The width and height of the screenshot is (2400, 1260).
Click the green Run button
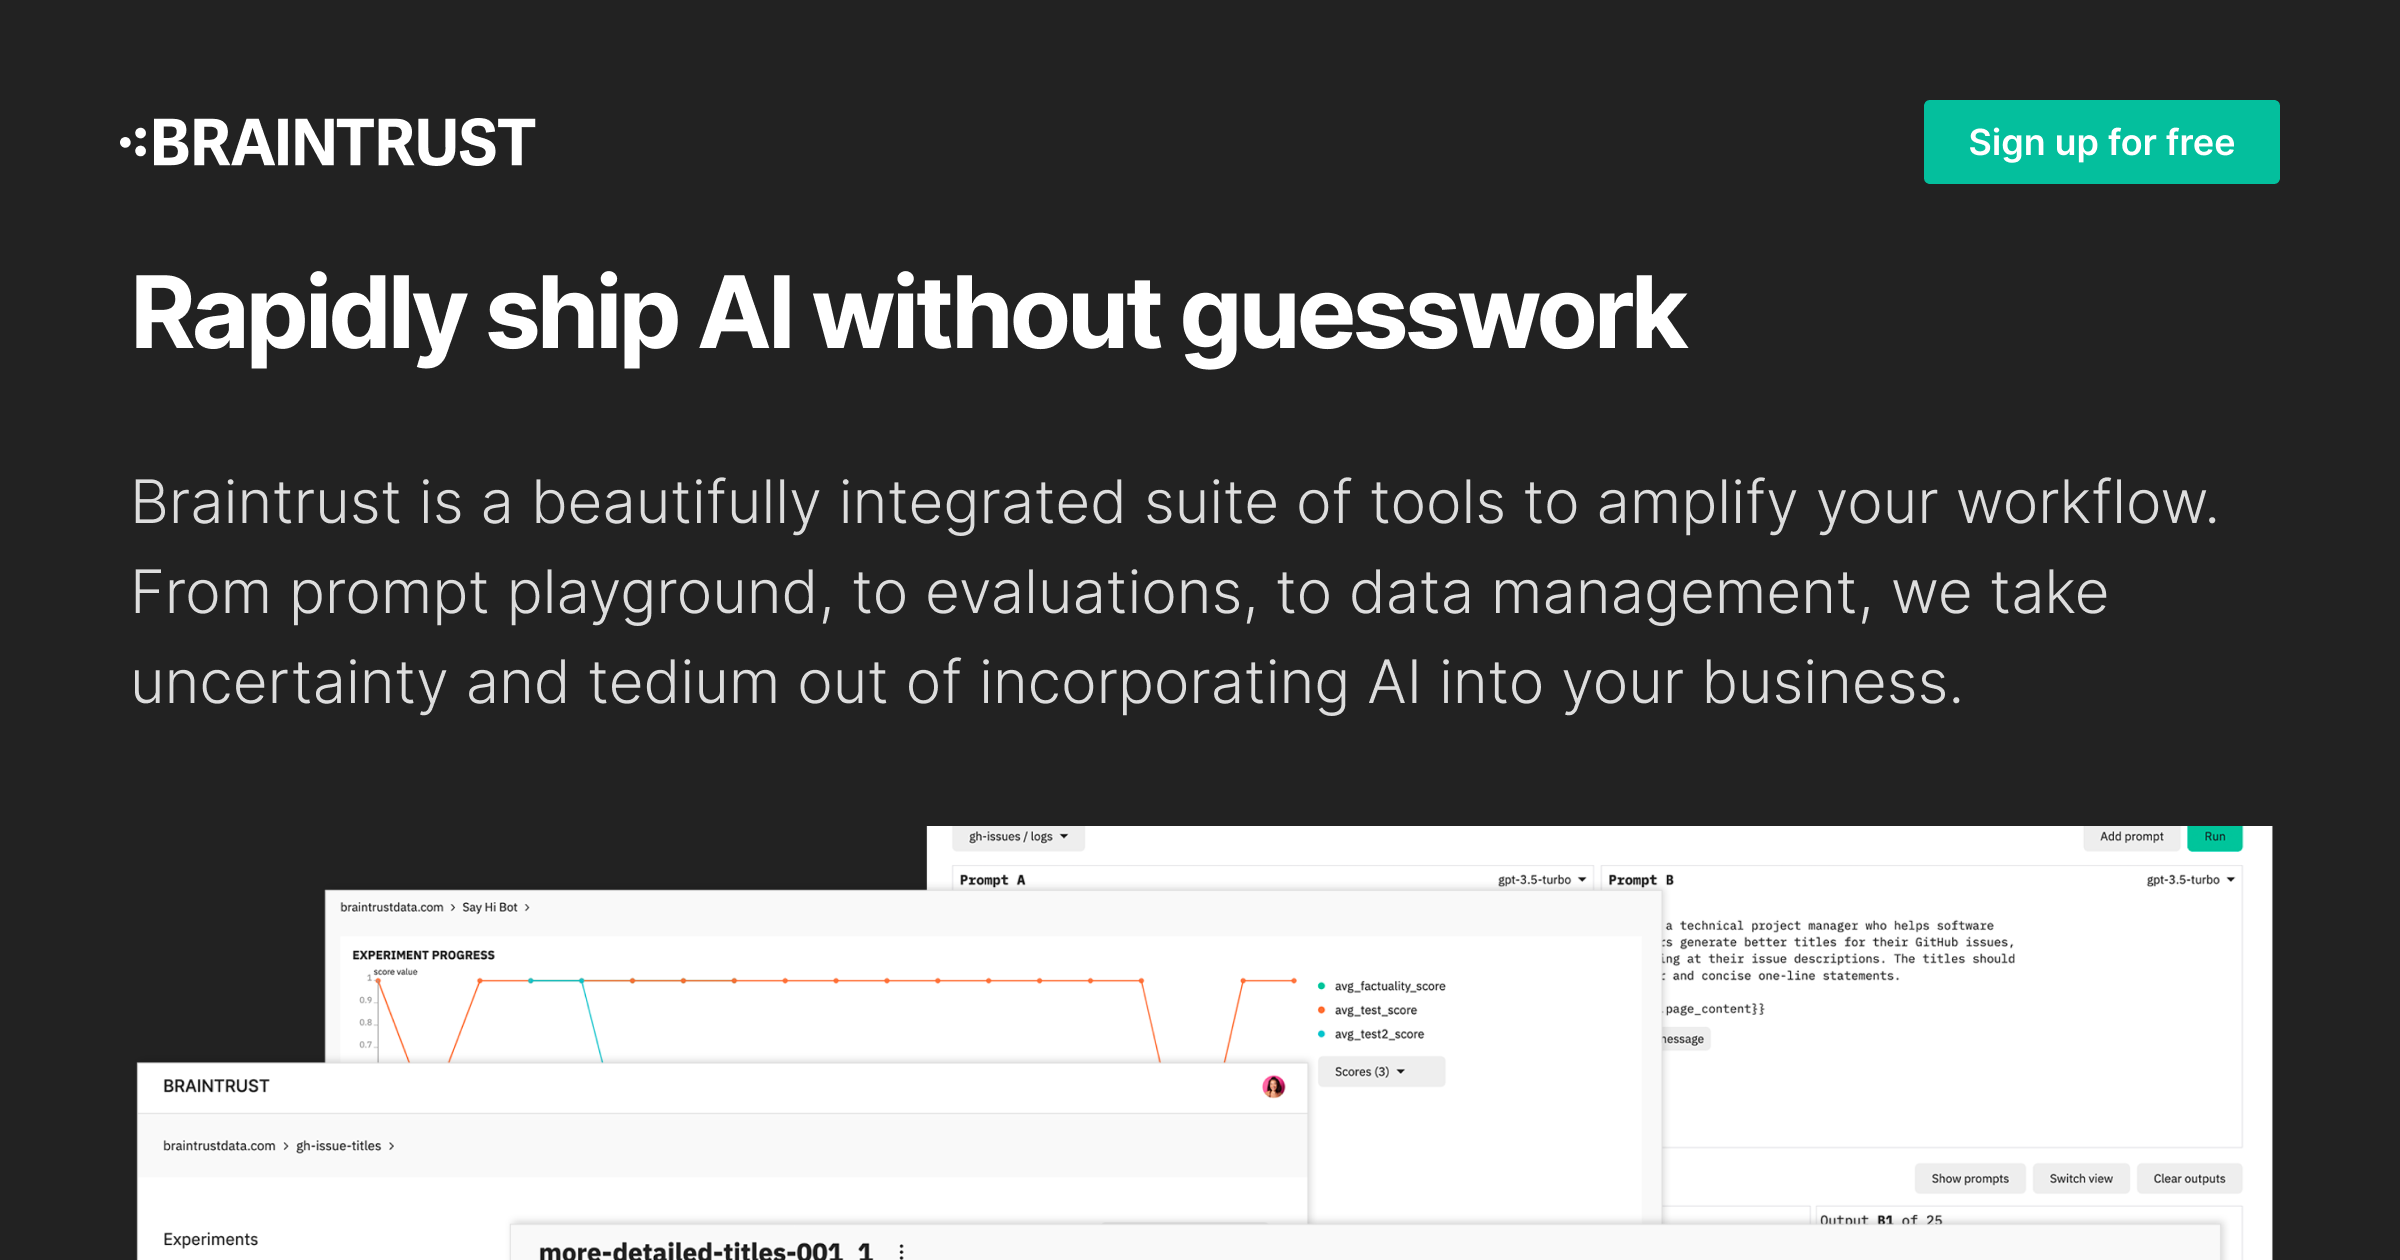pyautogui.click(x=2214, y=837)
